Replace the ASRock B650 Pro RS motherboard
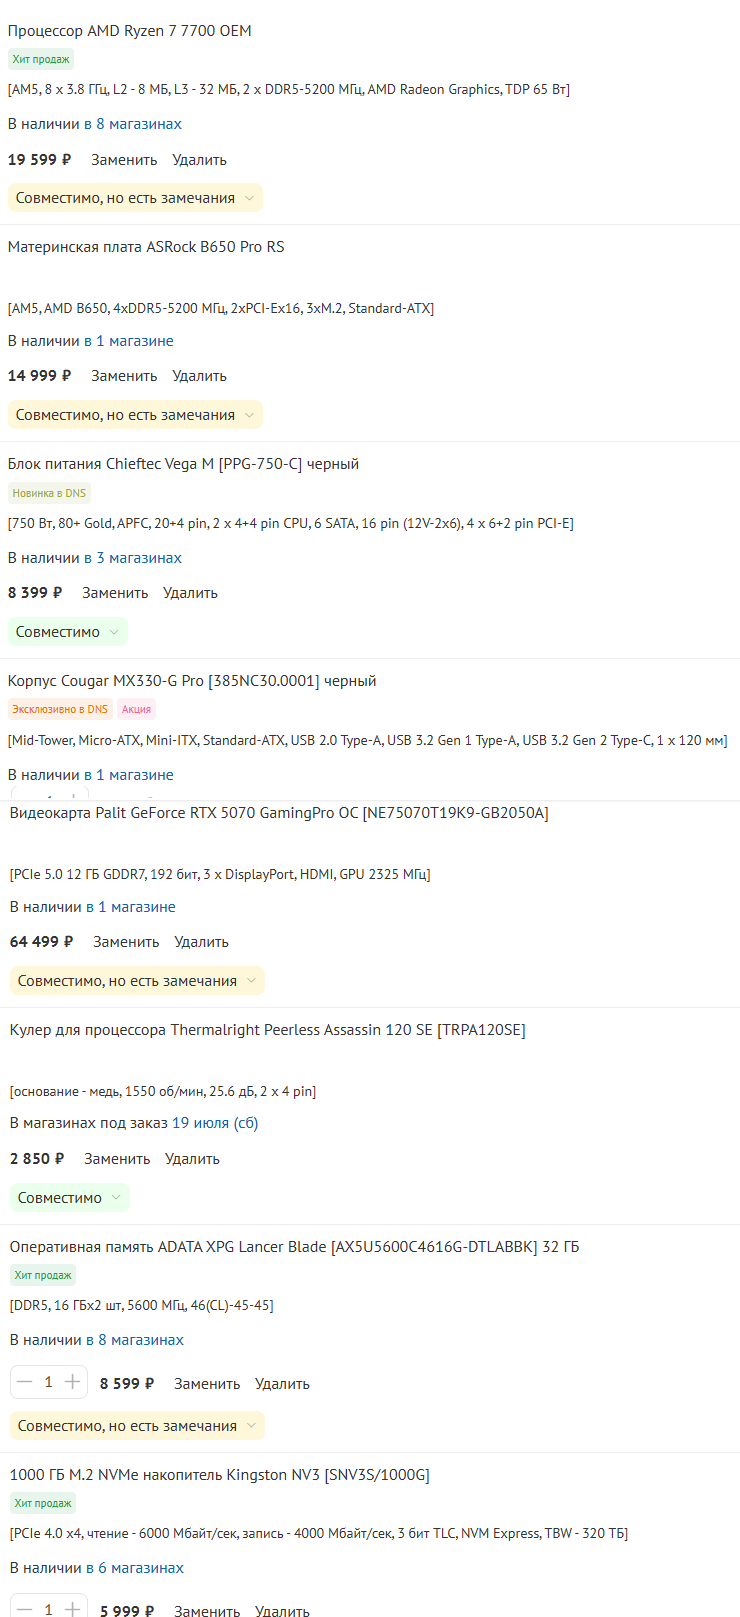The width and height of the screenshot is (740, 1617). (x=124, y=376)
